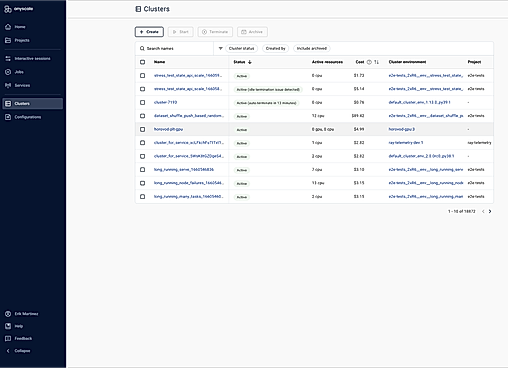Image resolution: width=508 pixels, height=368 pixels.
Task: Tick the checkbox for the ray-telemetry project cluster
Action: click(143, 143)
